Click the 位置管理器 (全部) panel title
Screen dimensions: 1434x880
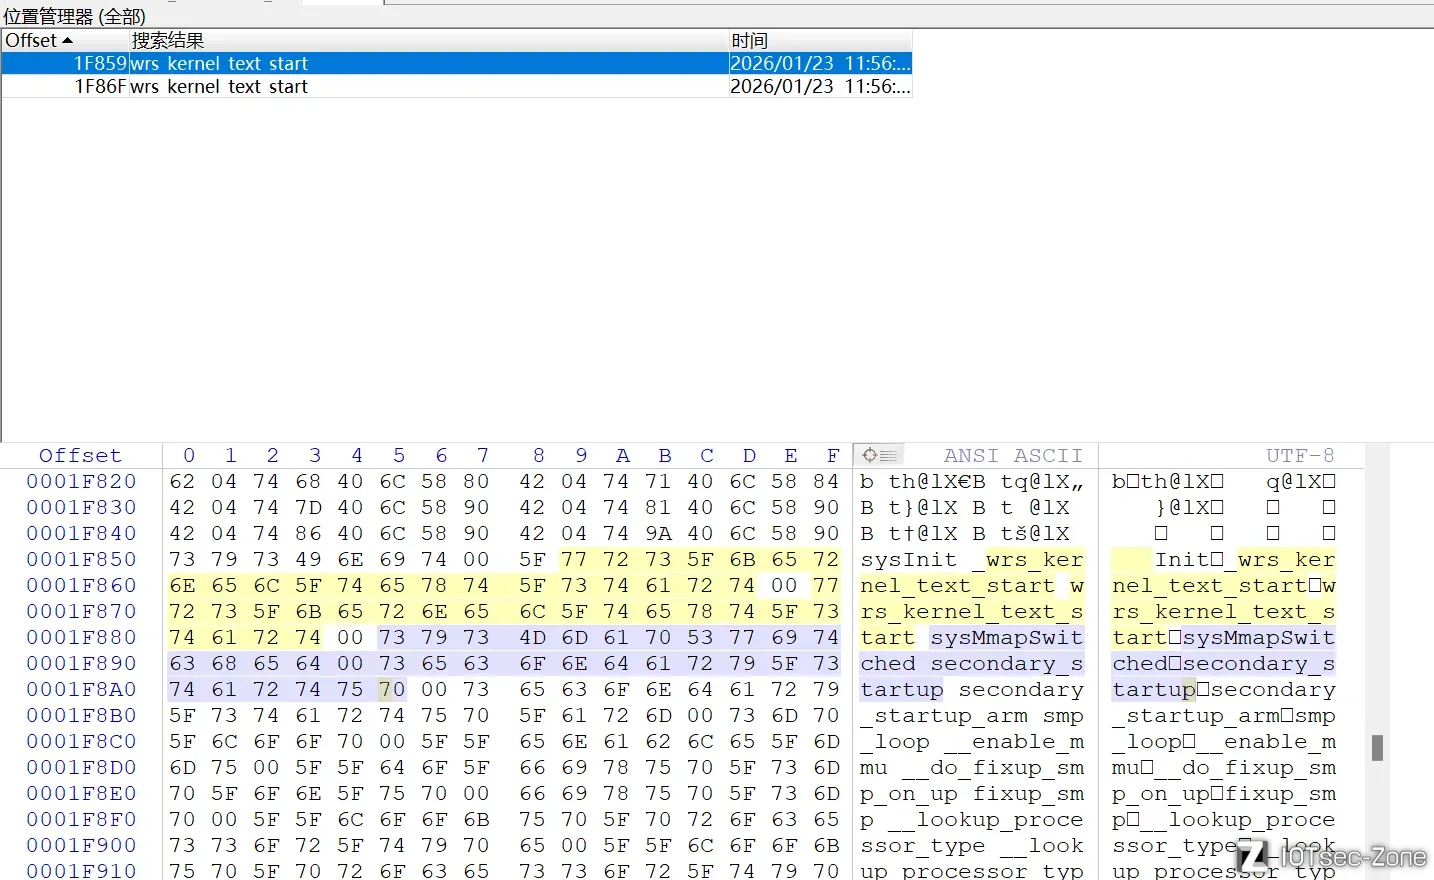tap(75, 16)
